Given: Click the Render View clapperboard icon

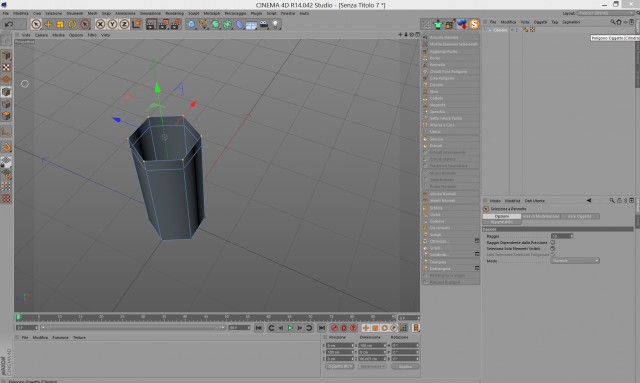Looking at the screenshot, I should point(151,24).
